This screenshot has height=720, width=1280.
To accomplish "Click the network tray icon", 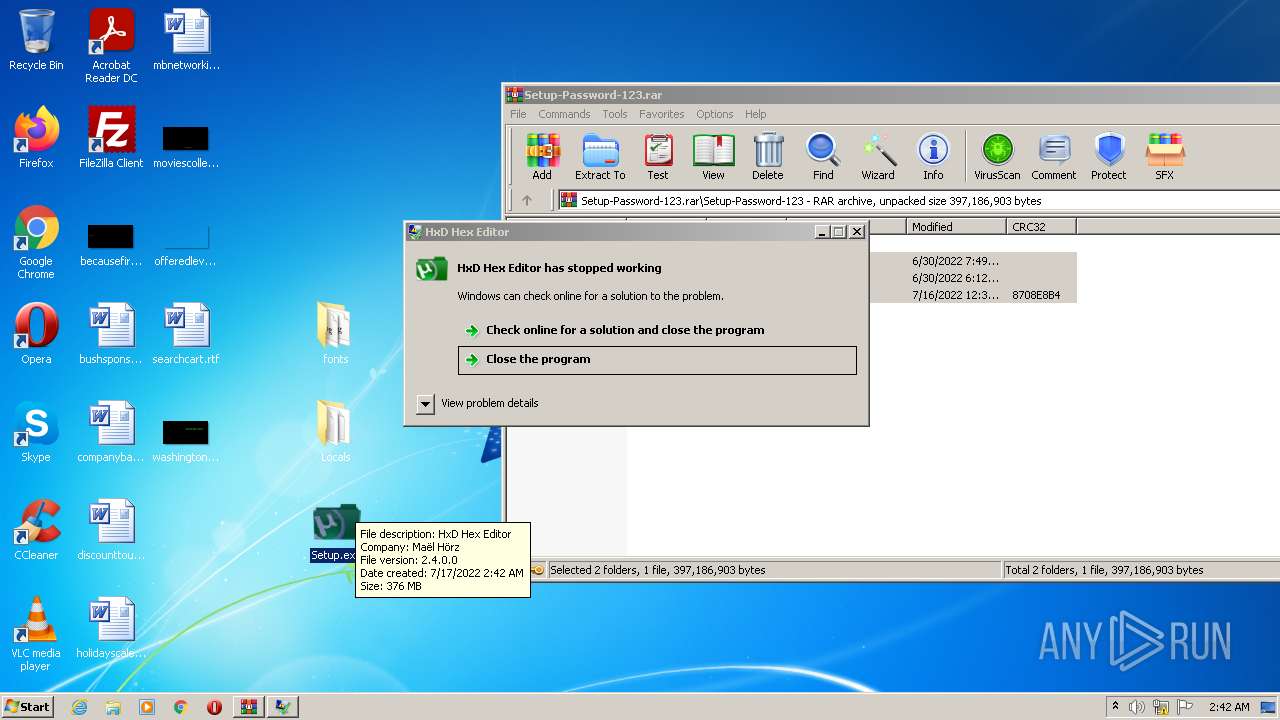I will click(1161, 707).
